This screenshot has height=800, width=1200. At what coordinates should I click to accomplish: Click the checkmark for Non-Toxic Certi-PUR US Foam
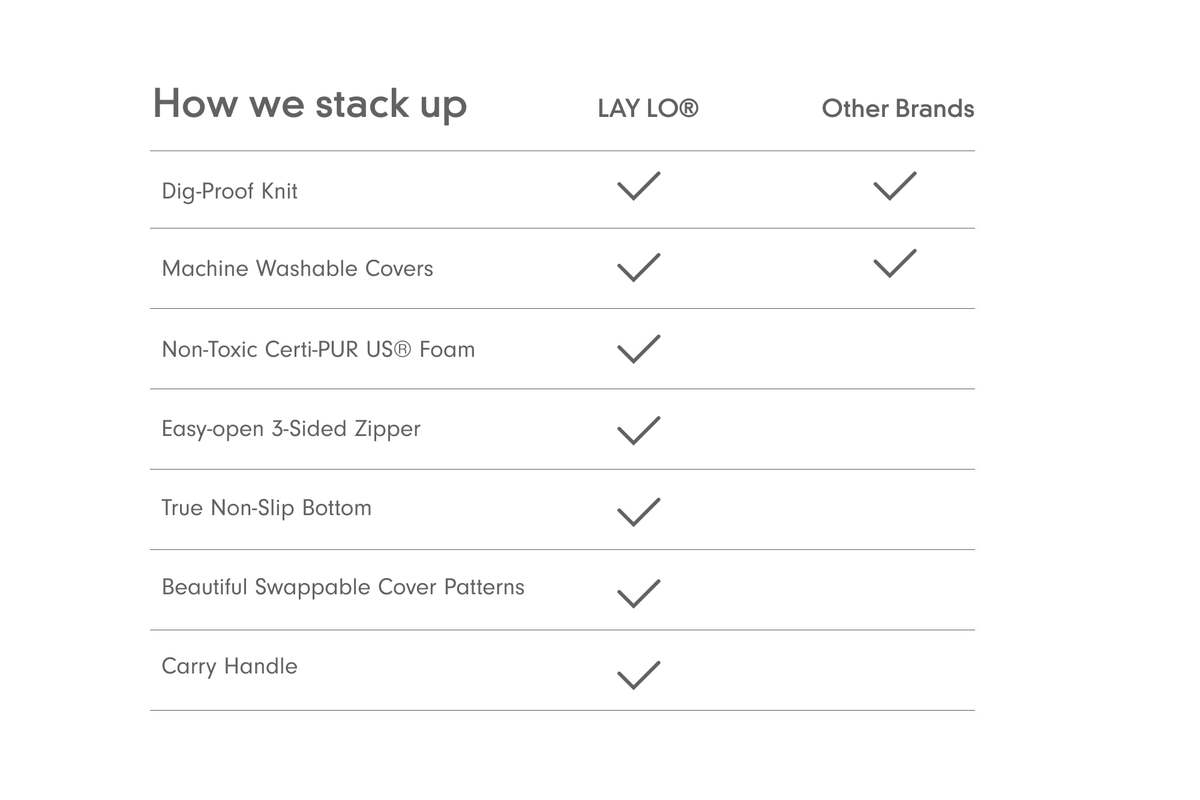pyautogui.click(x=639, y=349)
